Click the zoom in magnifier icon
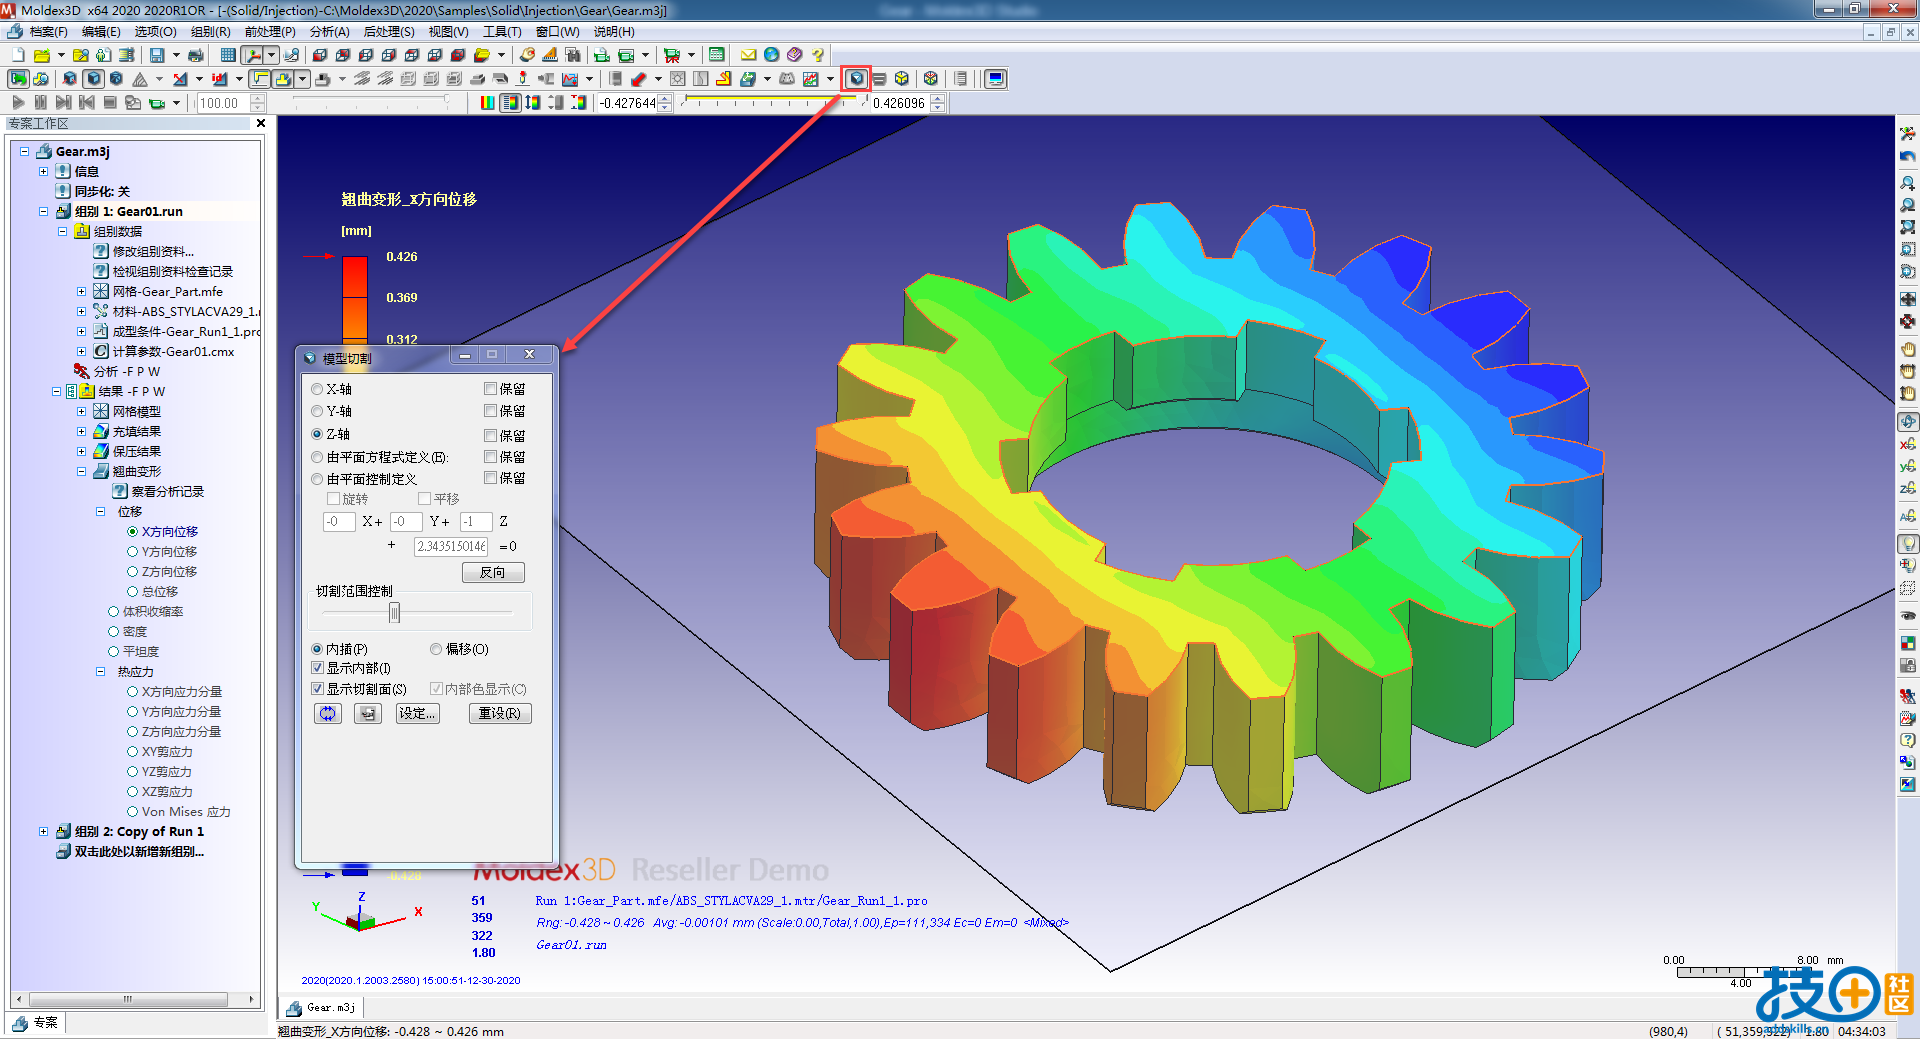The image size is (1920, 1040). (x=1908, y=183)
